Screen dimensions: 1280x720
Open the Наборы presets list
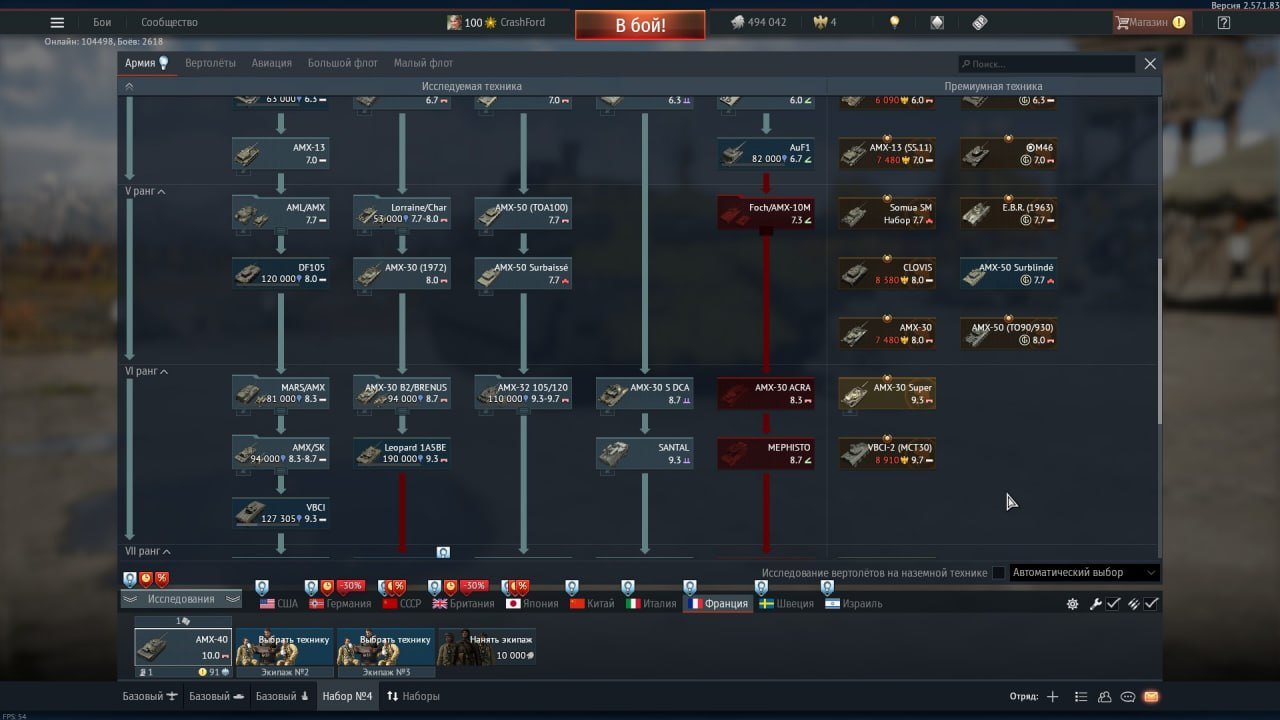pyautogui.click(x=413, y=696)
